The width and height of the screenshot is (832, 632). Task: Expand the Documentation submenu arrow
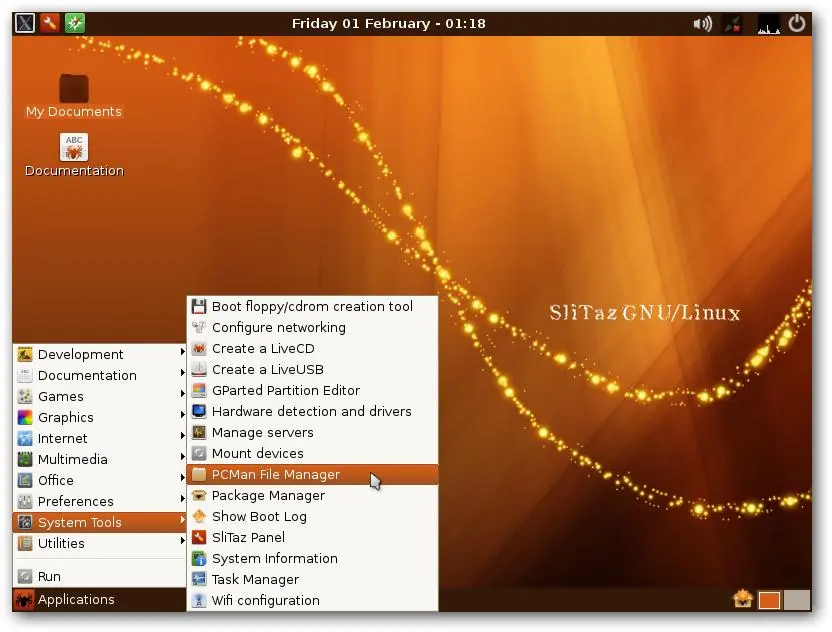pyautogui.click(x=182, y=373)
